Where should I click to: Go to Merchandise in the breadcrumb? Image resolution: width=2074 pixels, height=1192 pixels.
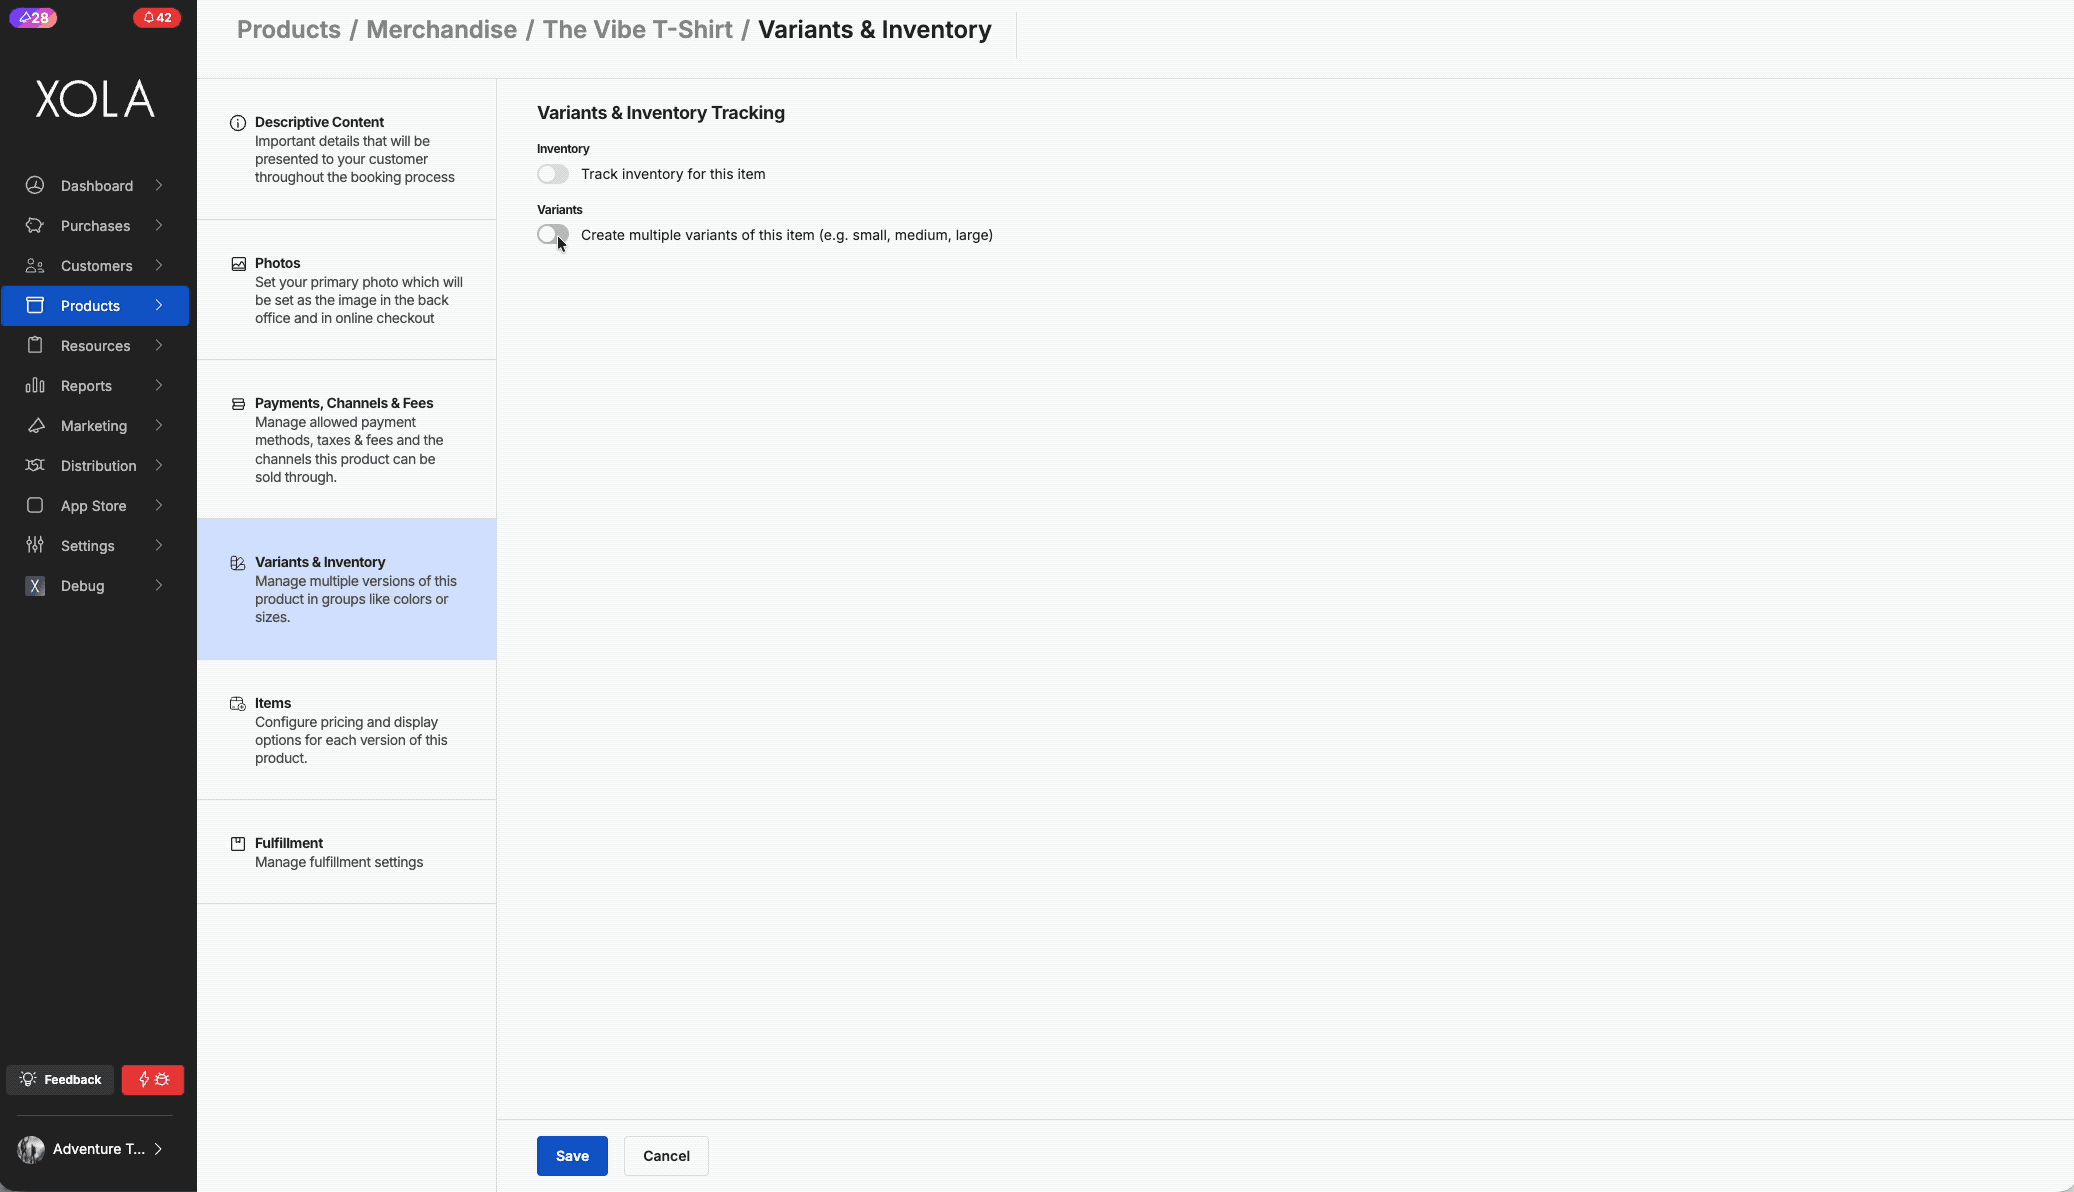pyautogui.click(x=441, y=30)
